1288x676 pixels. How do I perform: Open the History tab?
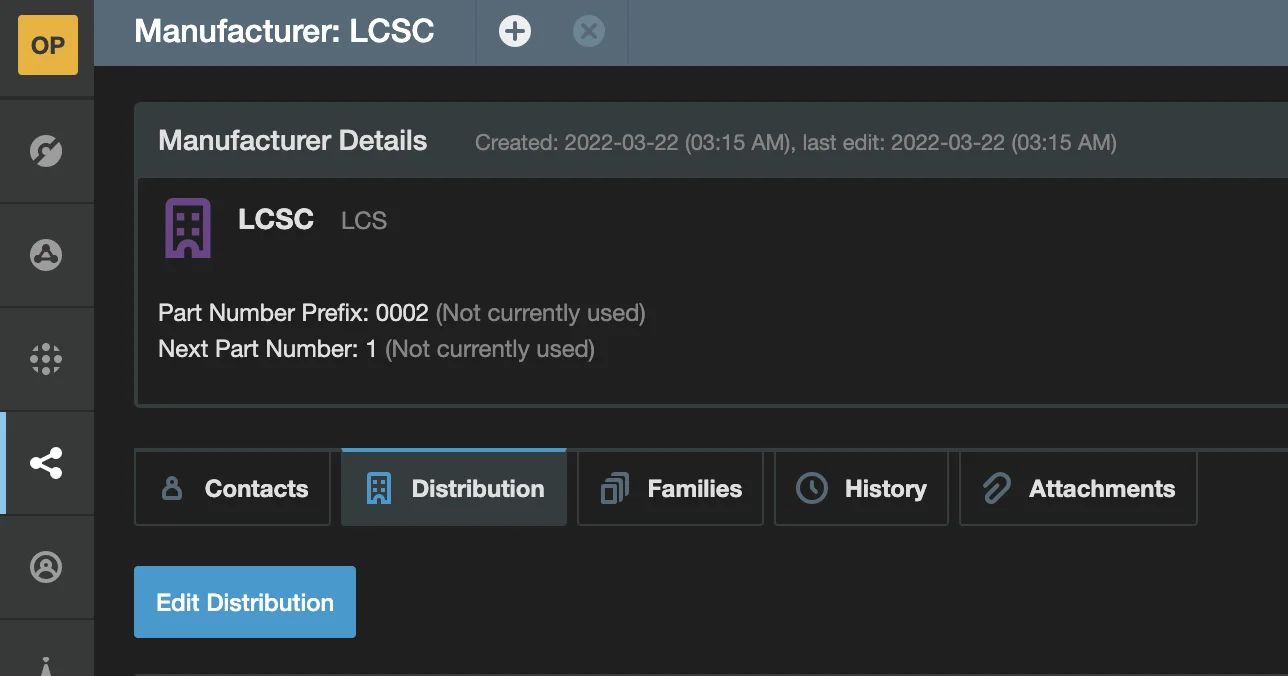click(x=862, y=489)
